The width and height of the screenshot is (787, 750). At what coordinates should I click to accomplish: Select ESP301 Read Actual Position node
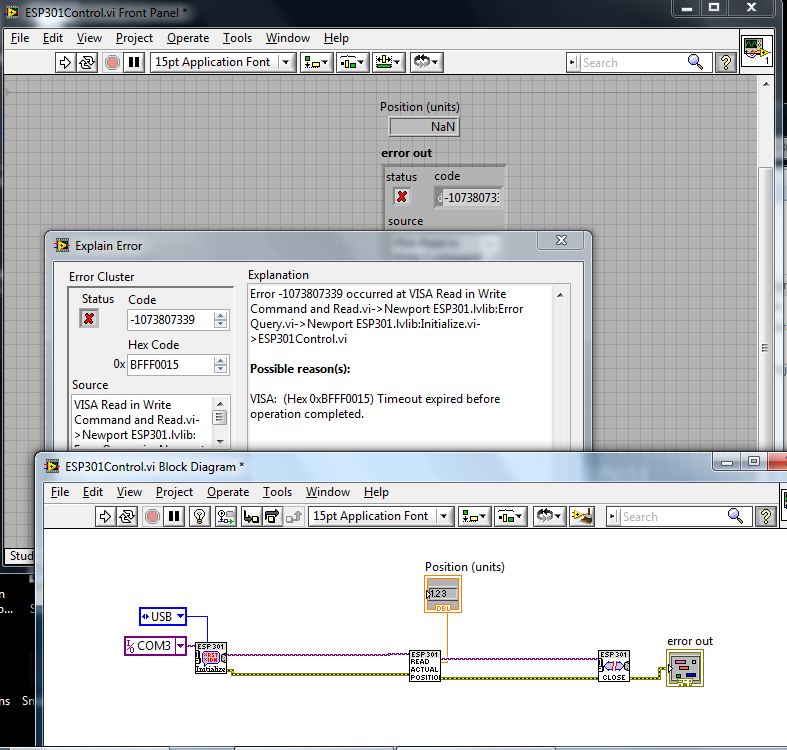425,666
